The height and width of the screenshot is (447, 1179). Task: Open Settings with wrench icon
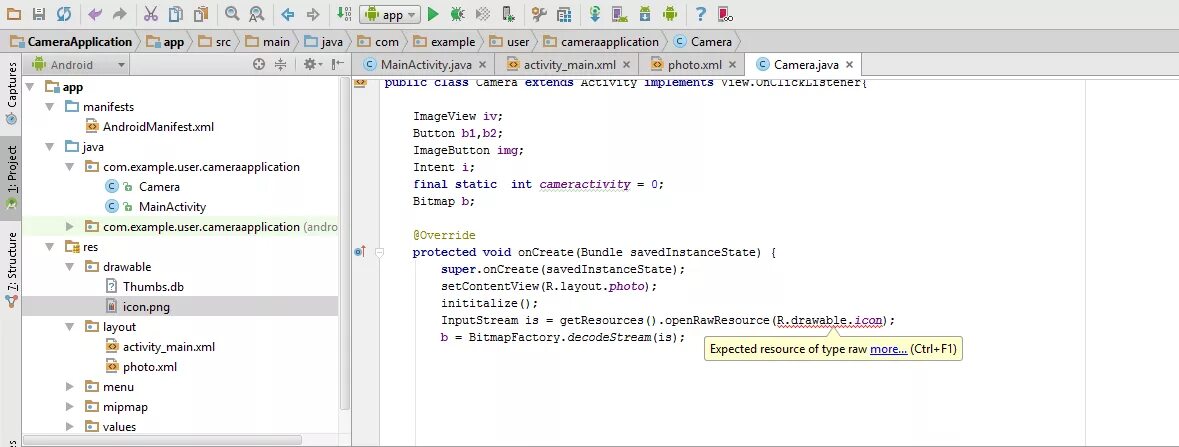538,14
